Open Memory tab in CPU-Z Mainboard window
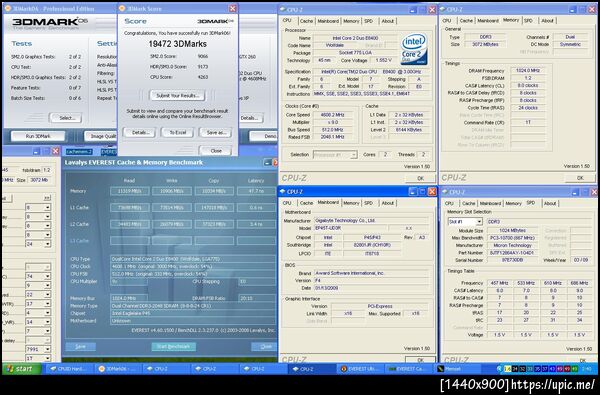This screenshot has height=395, width=600. [x=351, y=203]
